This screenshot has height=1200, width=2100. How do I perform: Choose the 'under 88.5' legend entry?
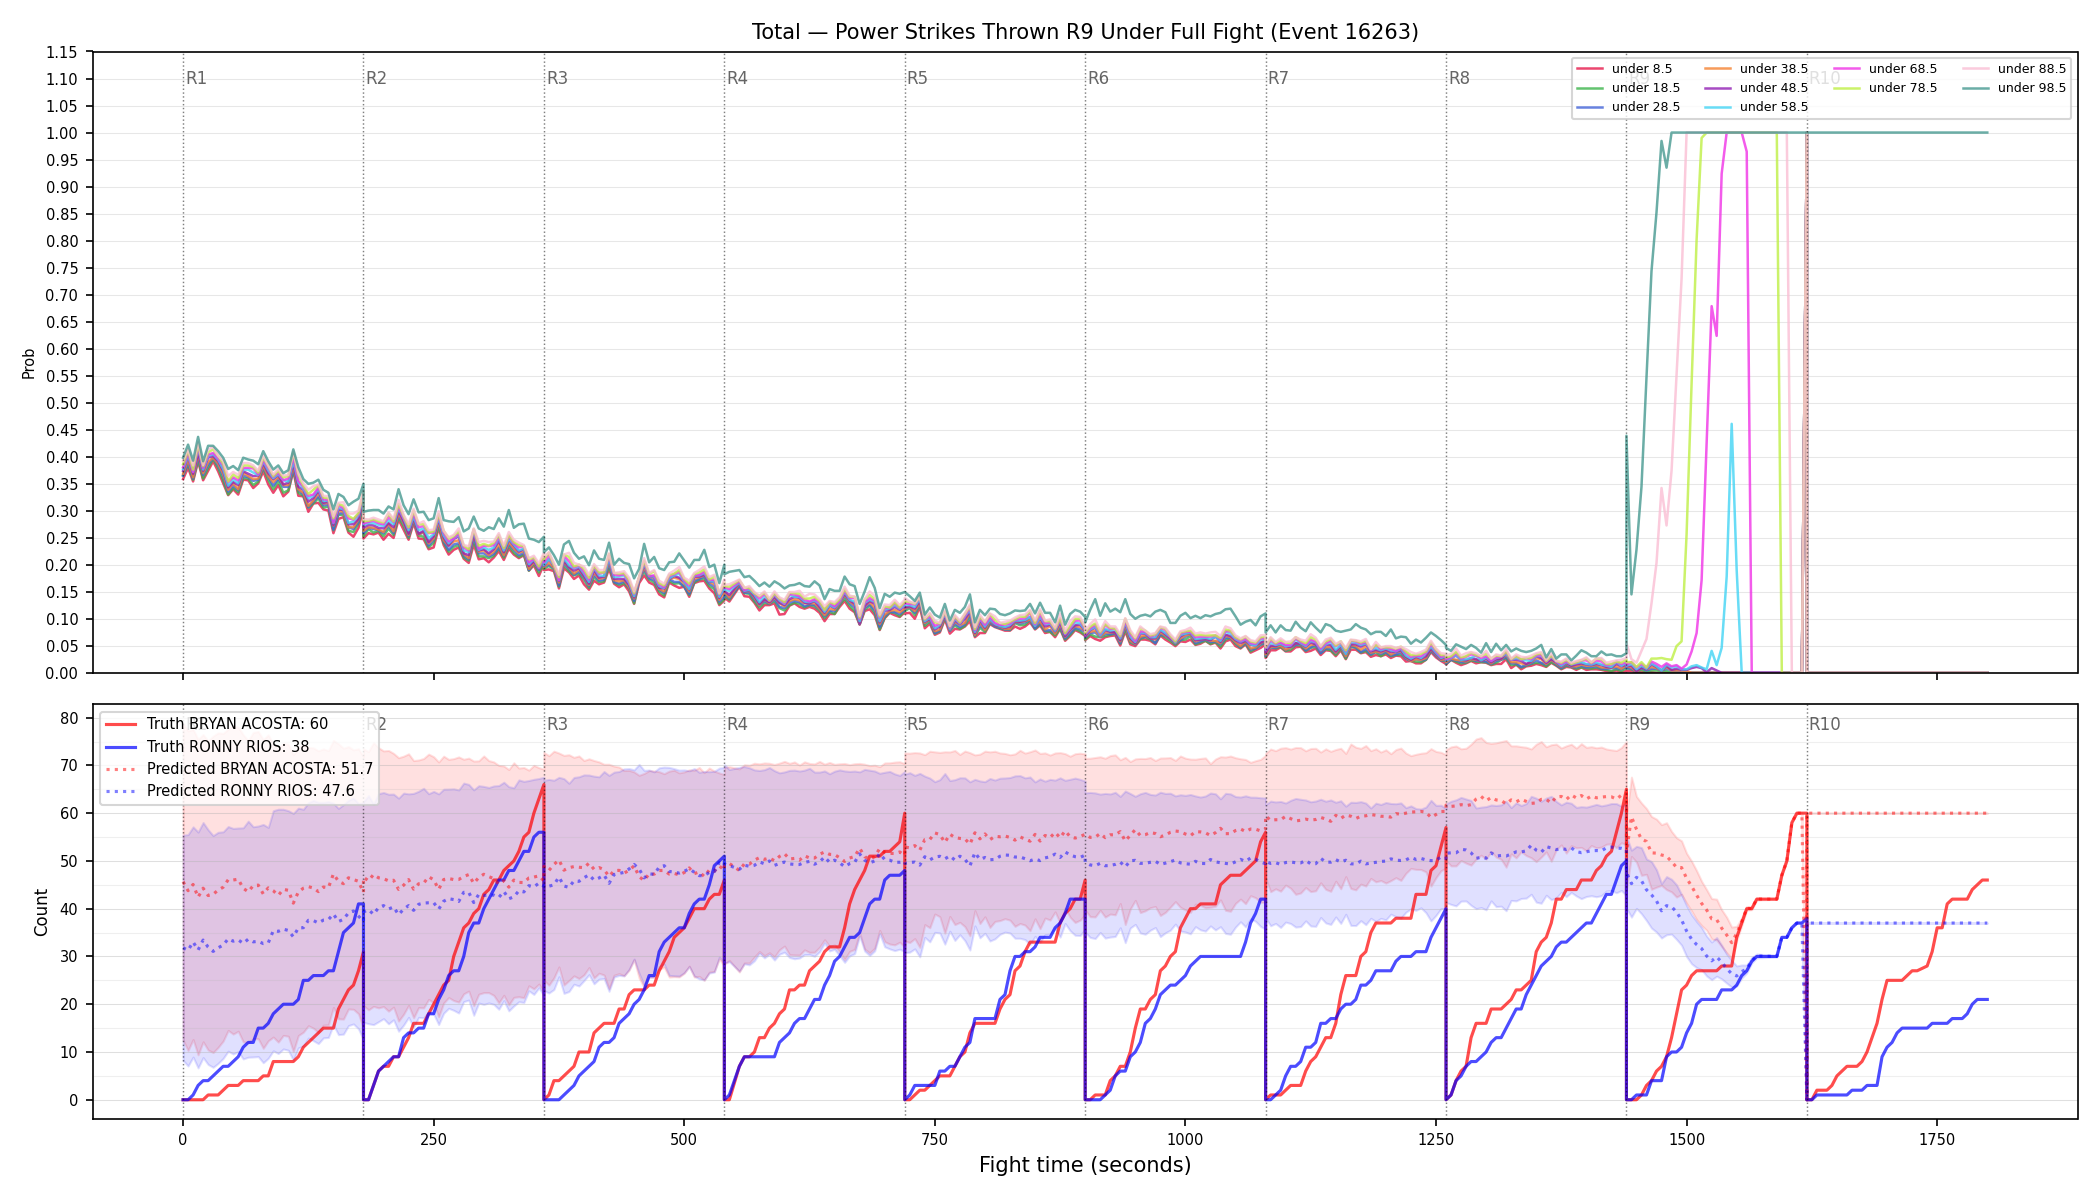[2015, 69]
